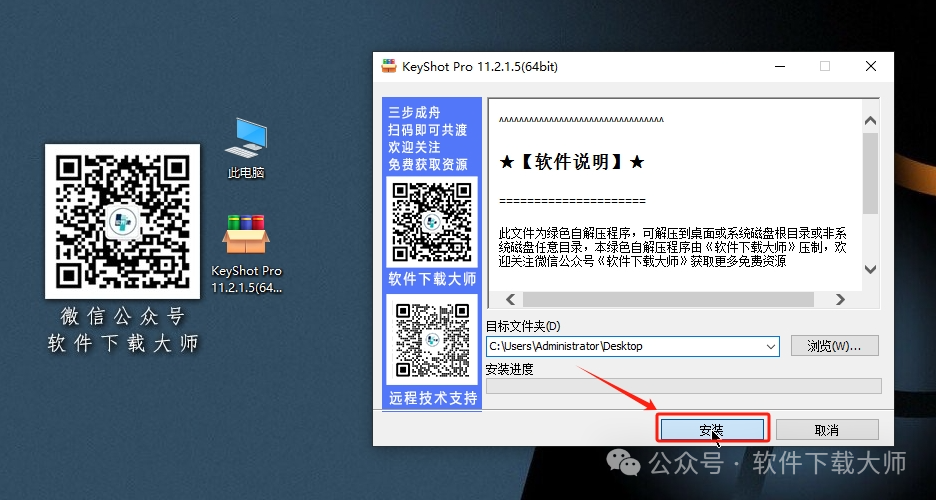
Task: Click the 三步成舟 sidebar text
Action: point(414,113)
